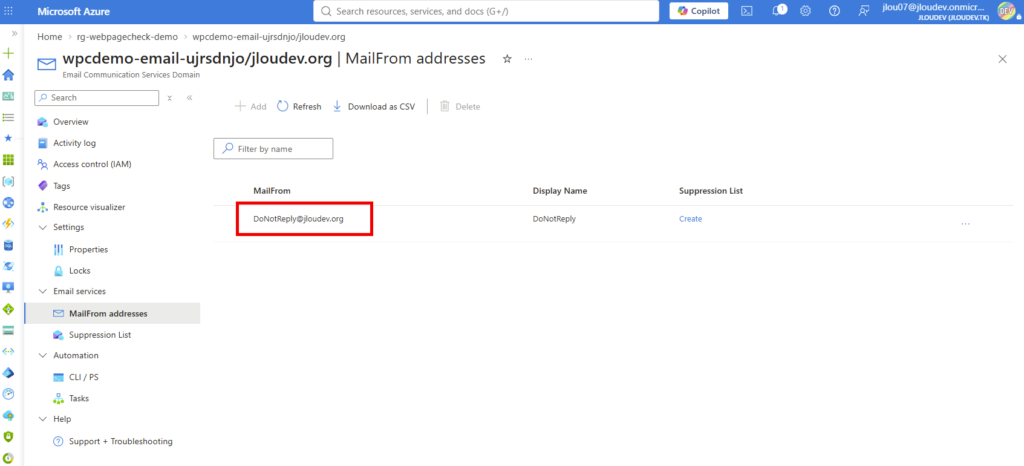Image resolution: width=1024 pixels, height=466 pixels.
Task: Open rg-webpagecheck-demo breadcrumb
Action: click(x=127, y=37)
